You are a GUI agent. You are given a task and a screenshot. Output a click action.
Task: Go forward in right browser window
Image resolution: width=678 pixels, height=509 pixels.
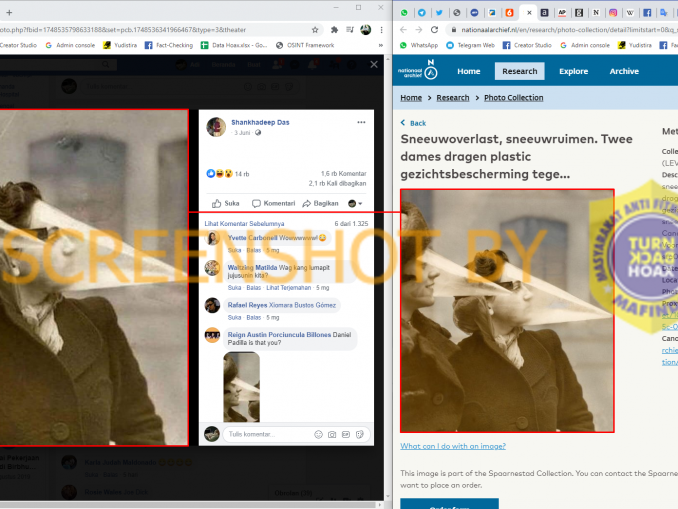tap(419, 29)
